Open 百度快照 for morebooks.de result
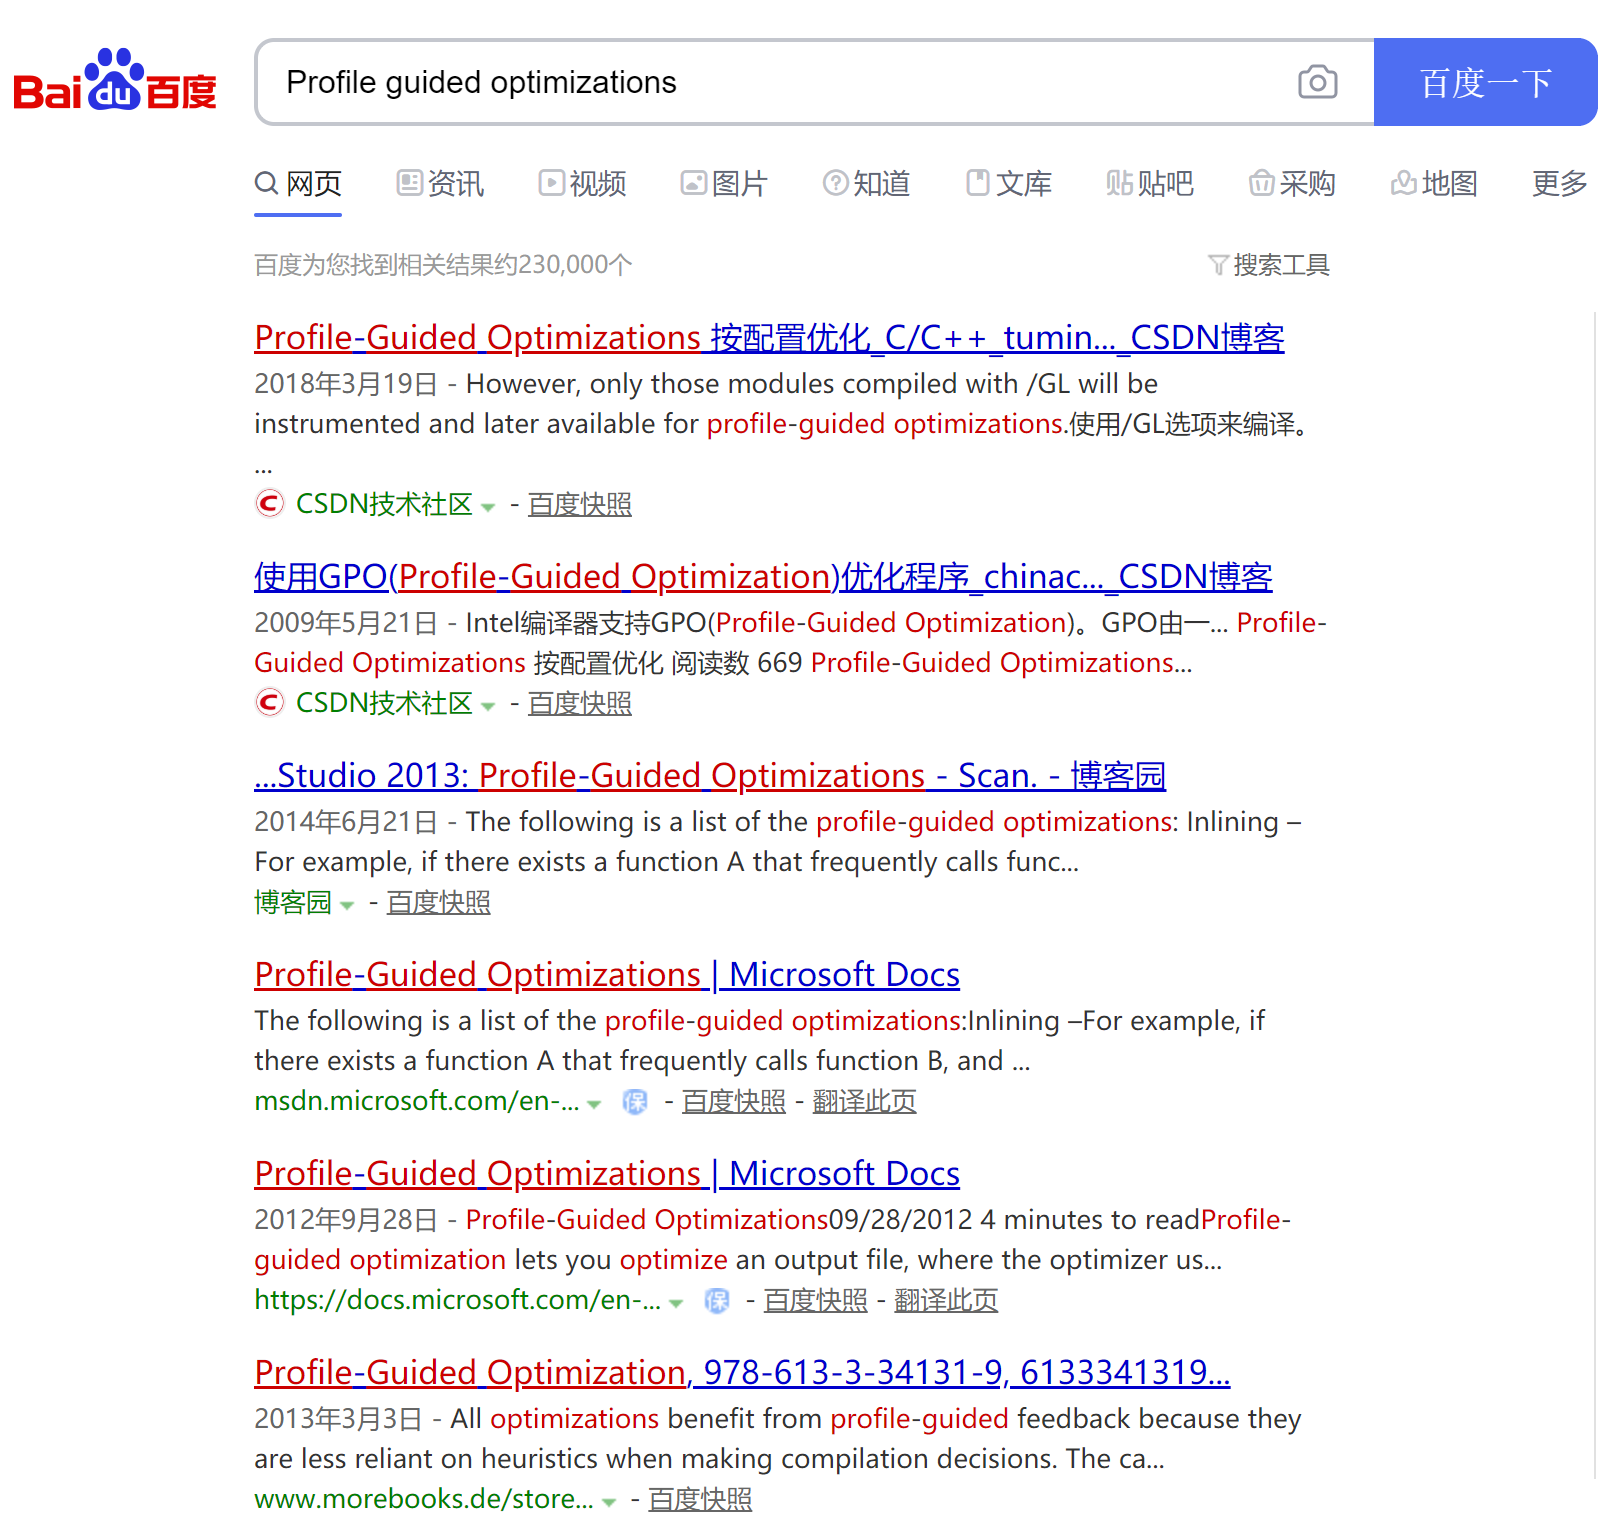1599x1527 pixels. (x=701, y=1499)
